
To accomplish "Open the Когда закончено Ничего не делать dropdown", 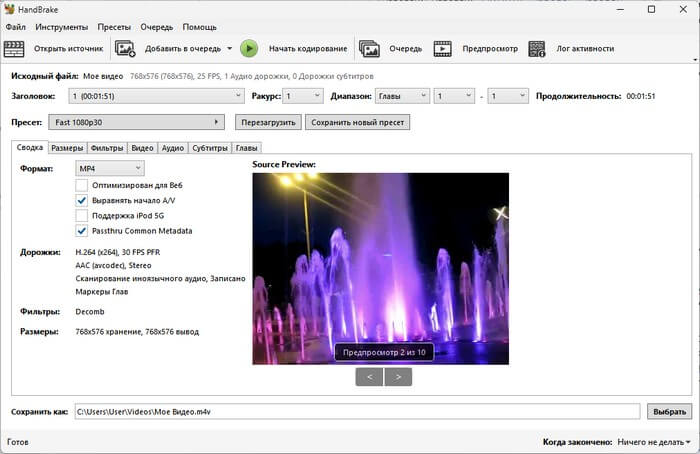I will 654,442.
